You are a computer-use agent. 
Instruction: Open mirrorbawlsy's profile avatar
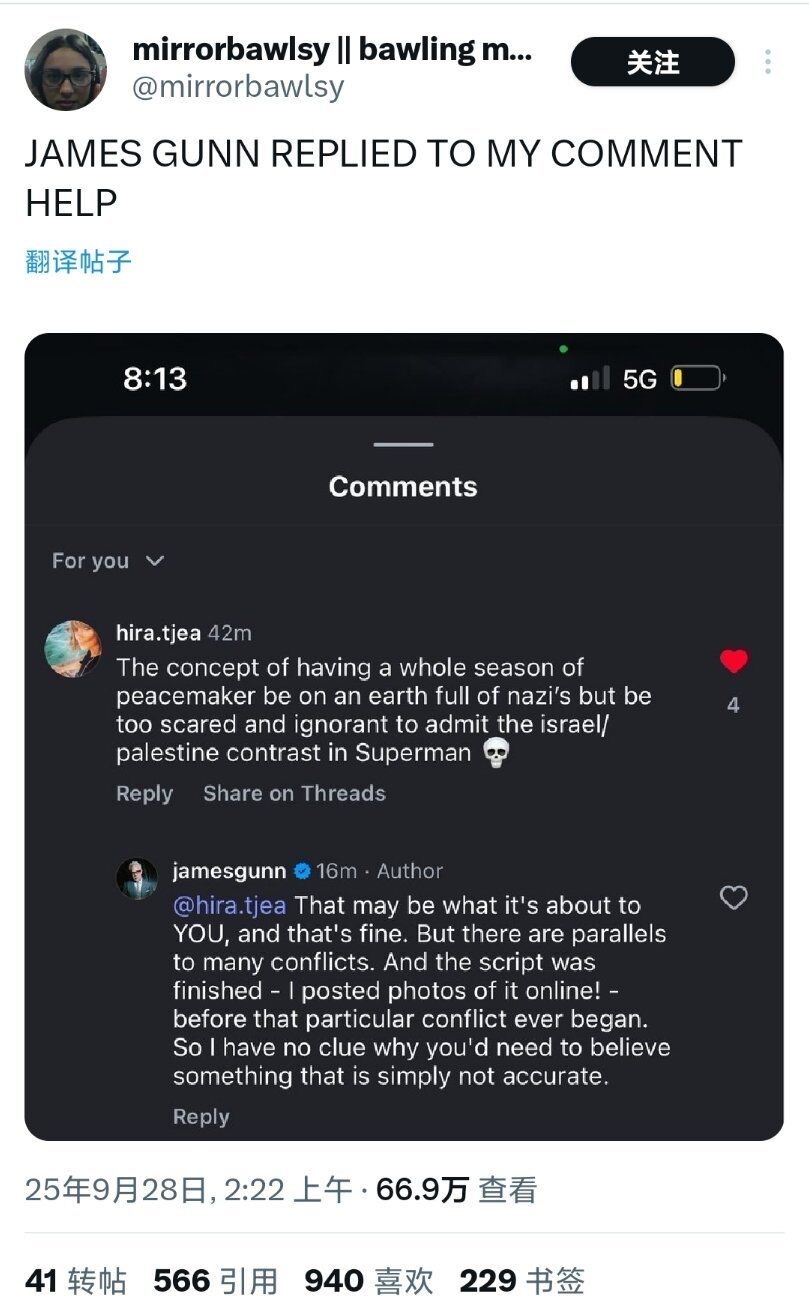(65, 69)
